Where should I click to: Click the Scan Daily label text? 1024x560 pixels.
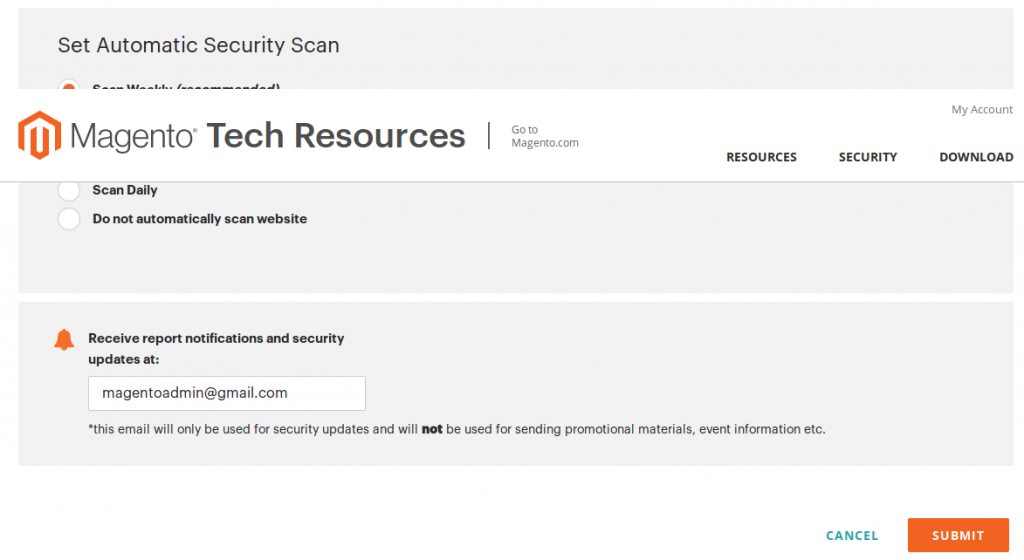point(125,190)
